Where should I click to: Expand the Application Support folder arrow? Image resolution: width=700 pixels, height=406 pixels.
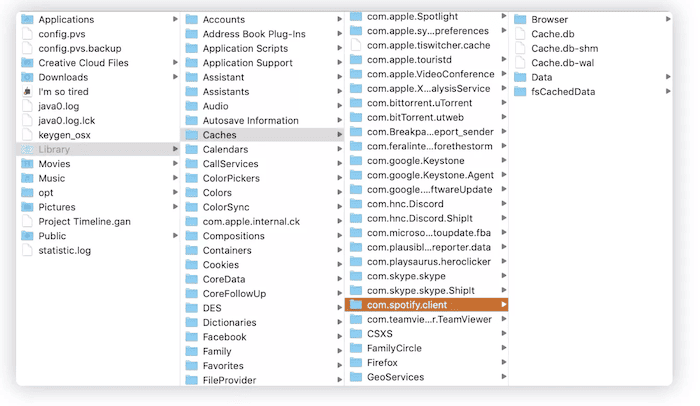[340, 63]
